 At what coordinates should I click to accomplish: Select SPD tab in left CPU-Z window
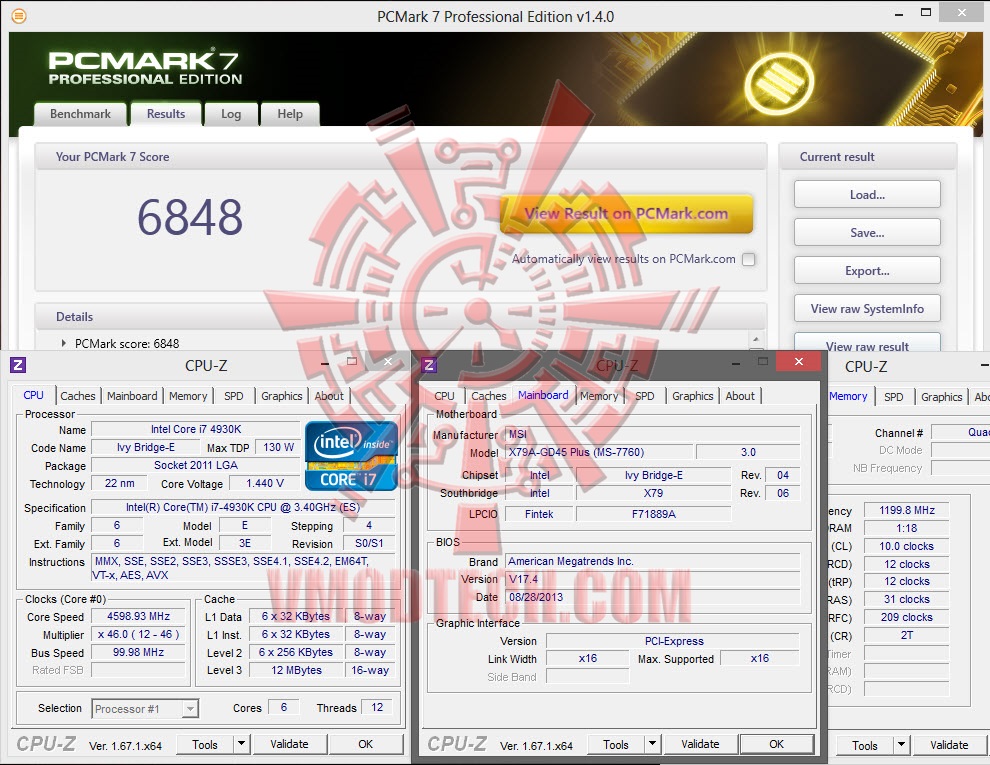click(234, 396)
